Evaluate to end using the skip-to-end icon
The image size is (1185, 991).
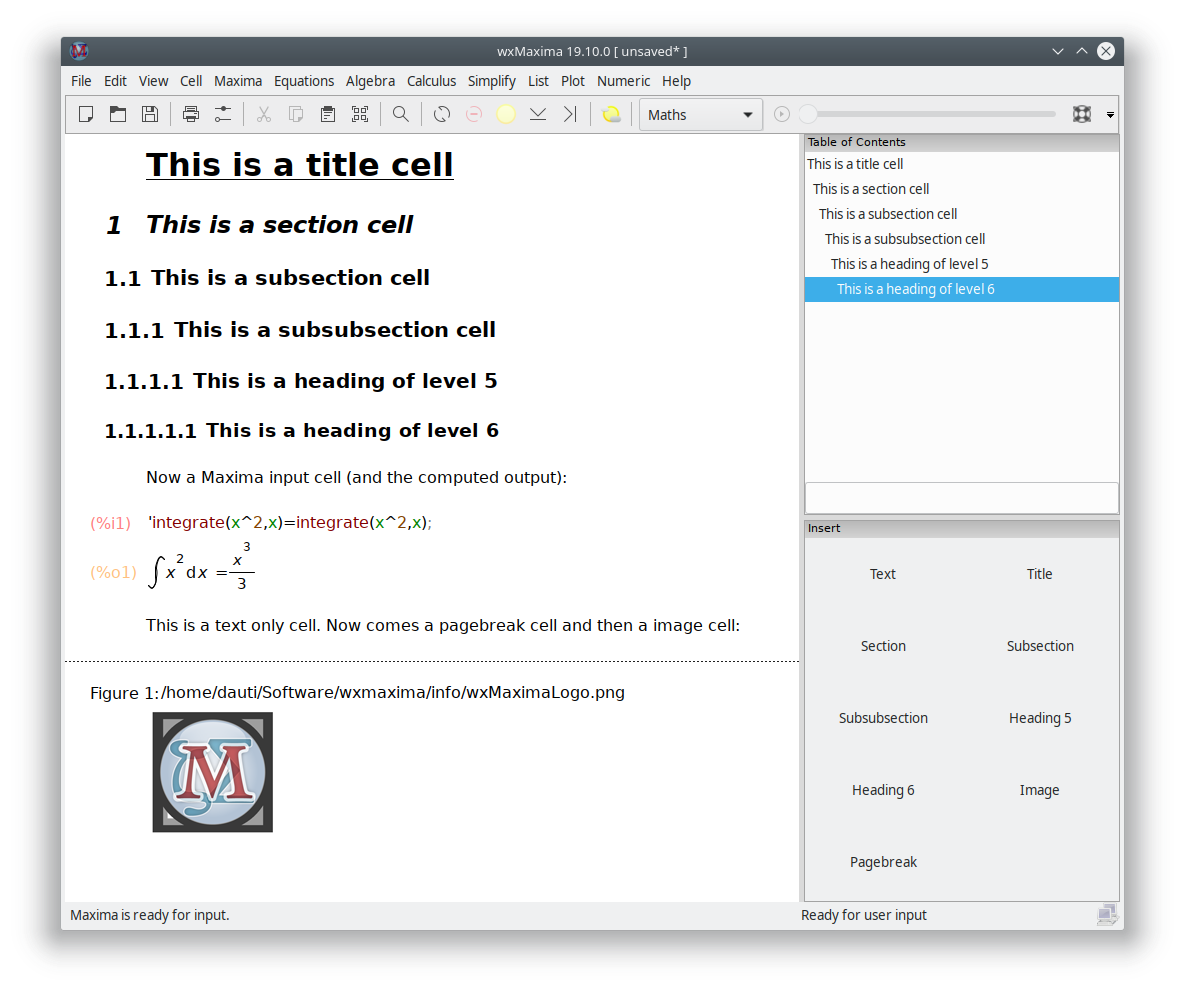570,114
